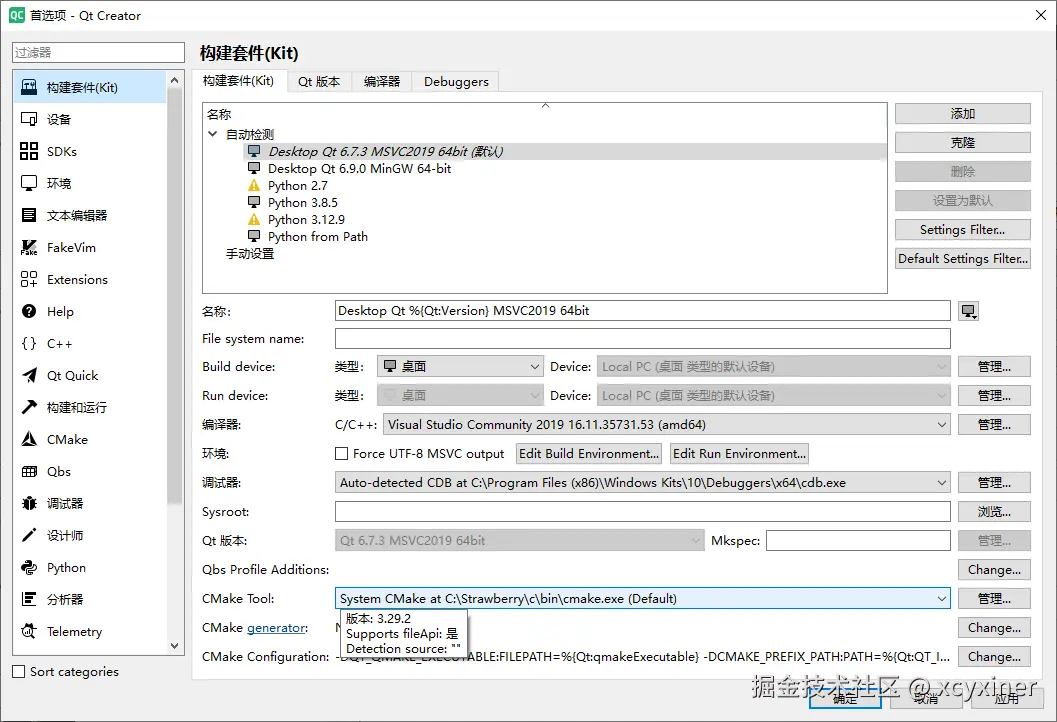Viewport: 1057px width, 722px height.
Task: Open the Qbs category icon
Action: point(29,471)
